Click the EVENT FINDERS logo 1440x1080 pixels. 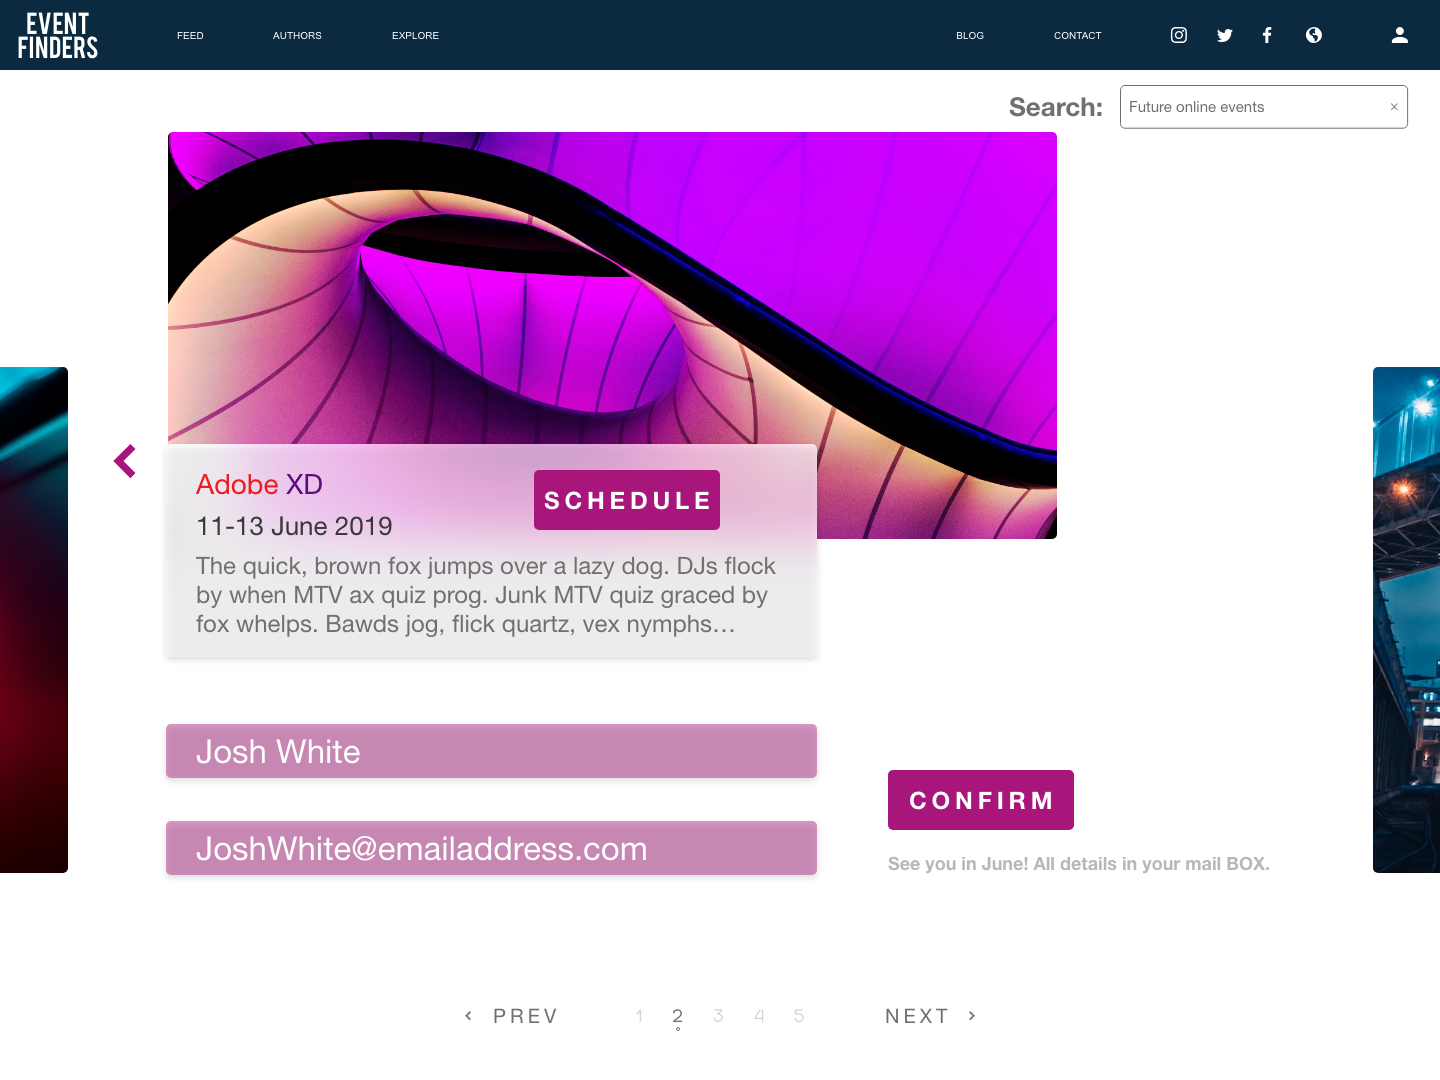click(57, 35)
